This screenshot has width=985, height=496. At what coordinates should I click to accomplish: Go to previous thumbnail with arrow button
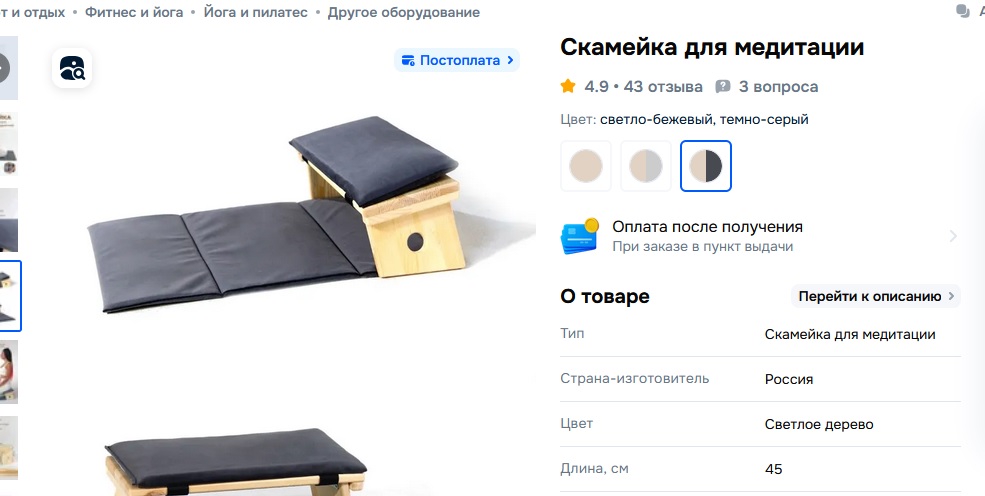[x=3, y=67]
